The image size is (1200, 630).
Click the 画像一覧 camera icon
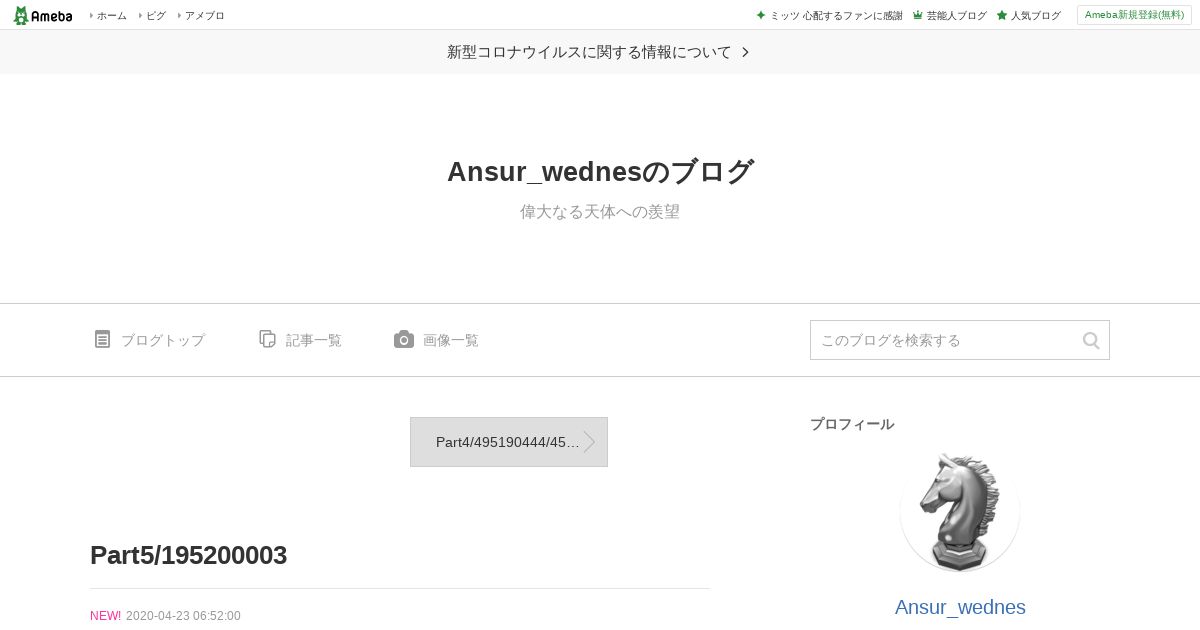pos(403,339)
